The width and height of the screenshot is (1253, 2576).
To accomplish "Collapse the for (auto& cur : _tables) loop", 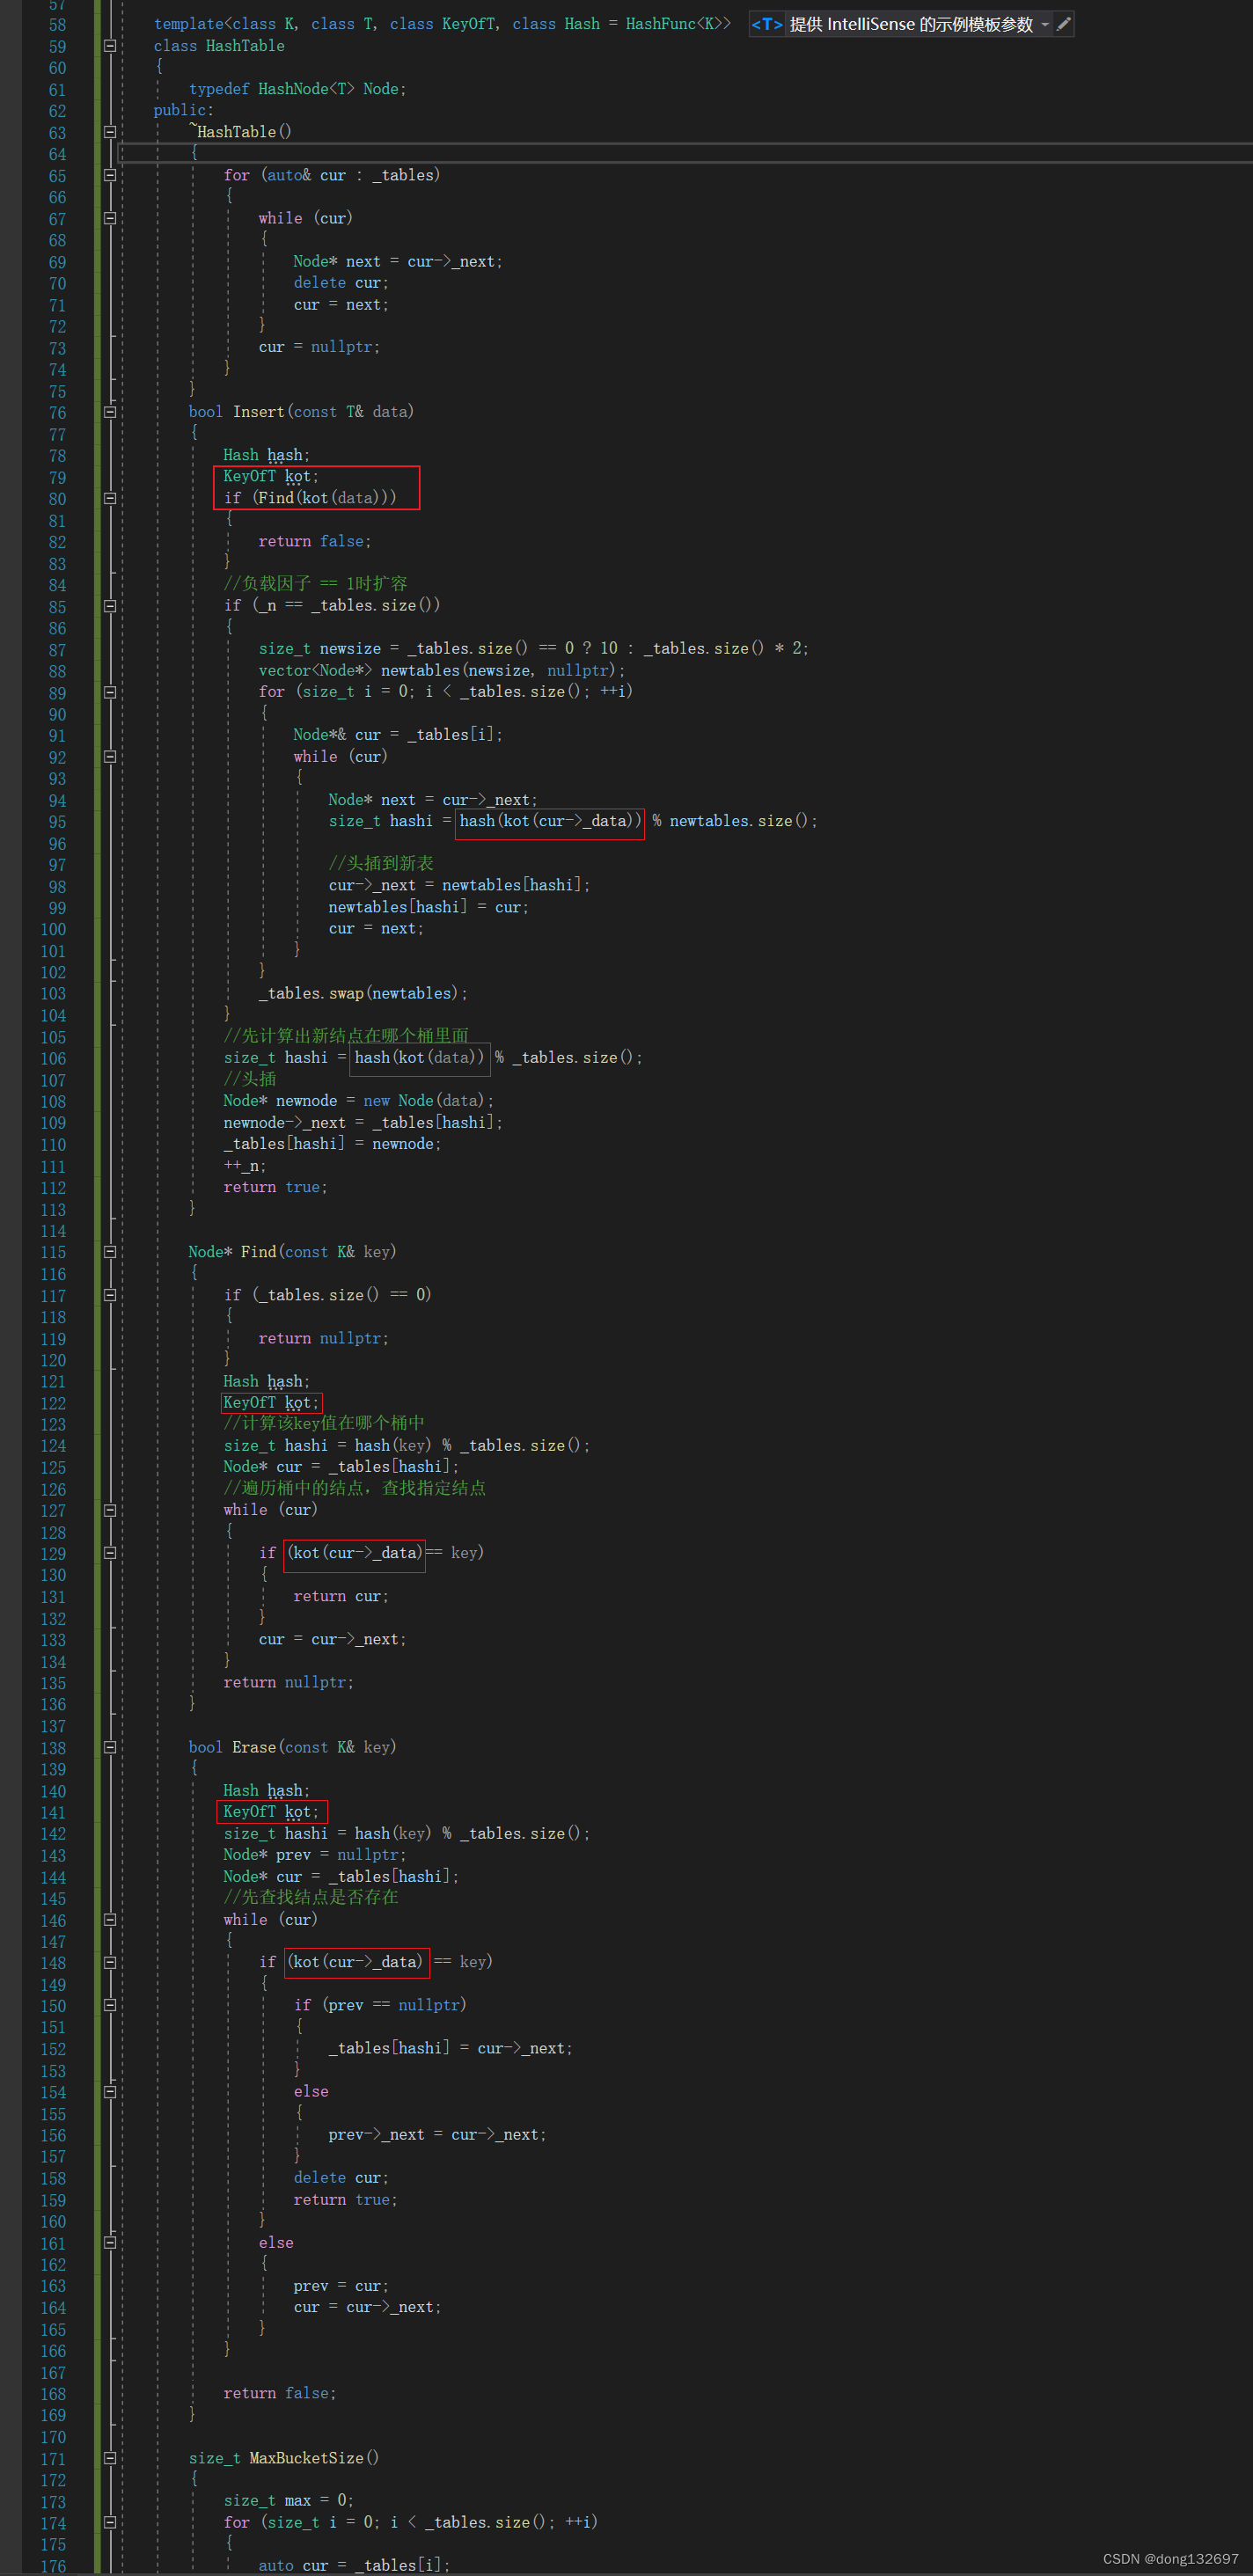I will (110, 175).
